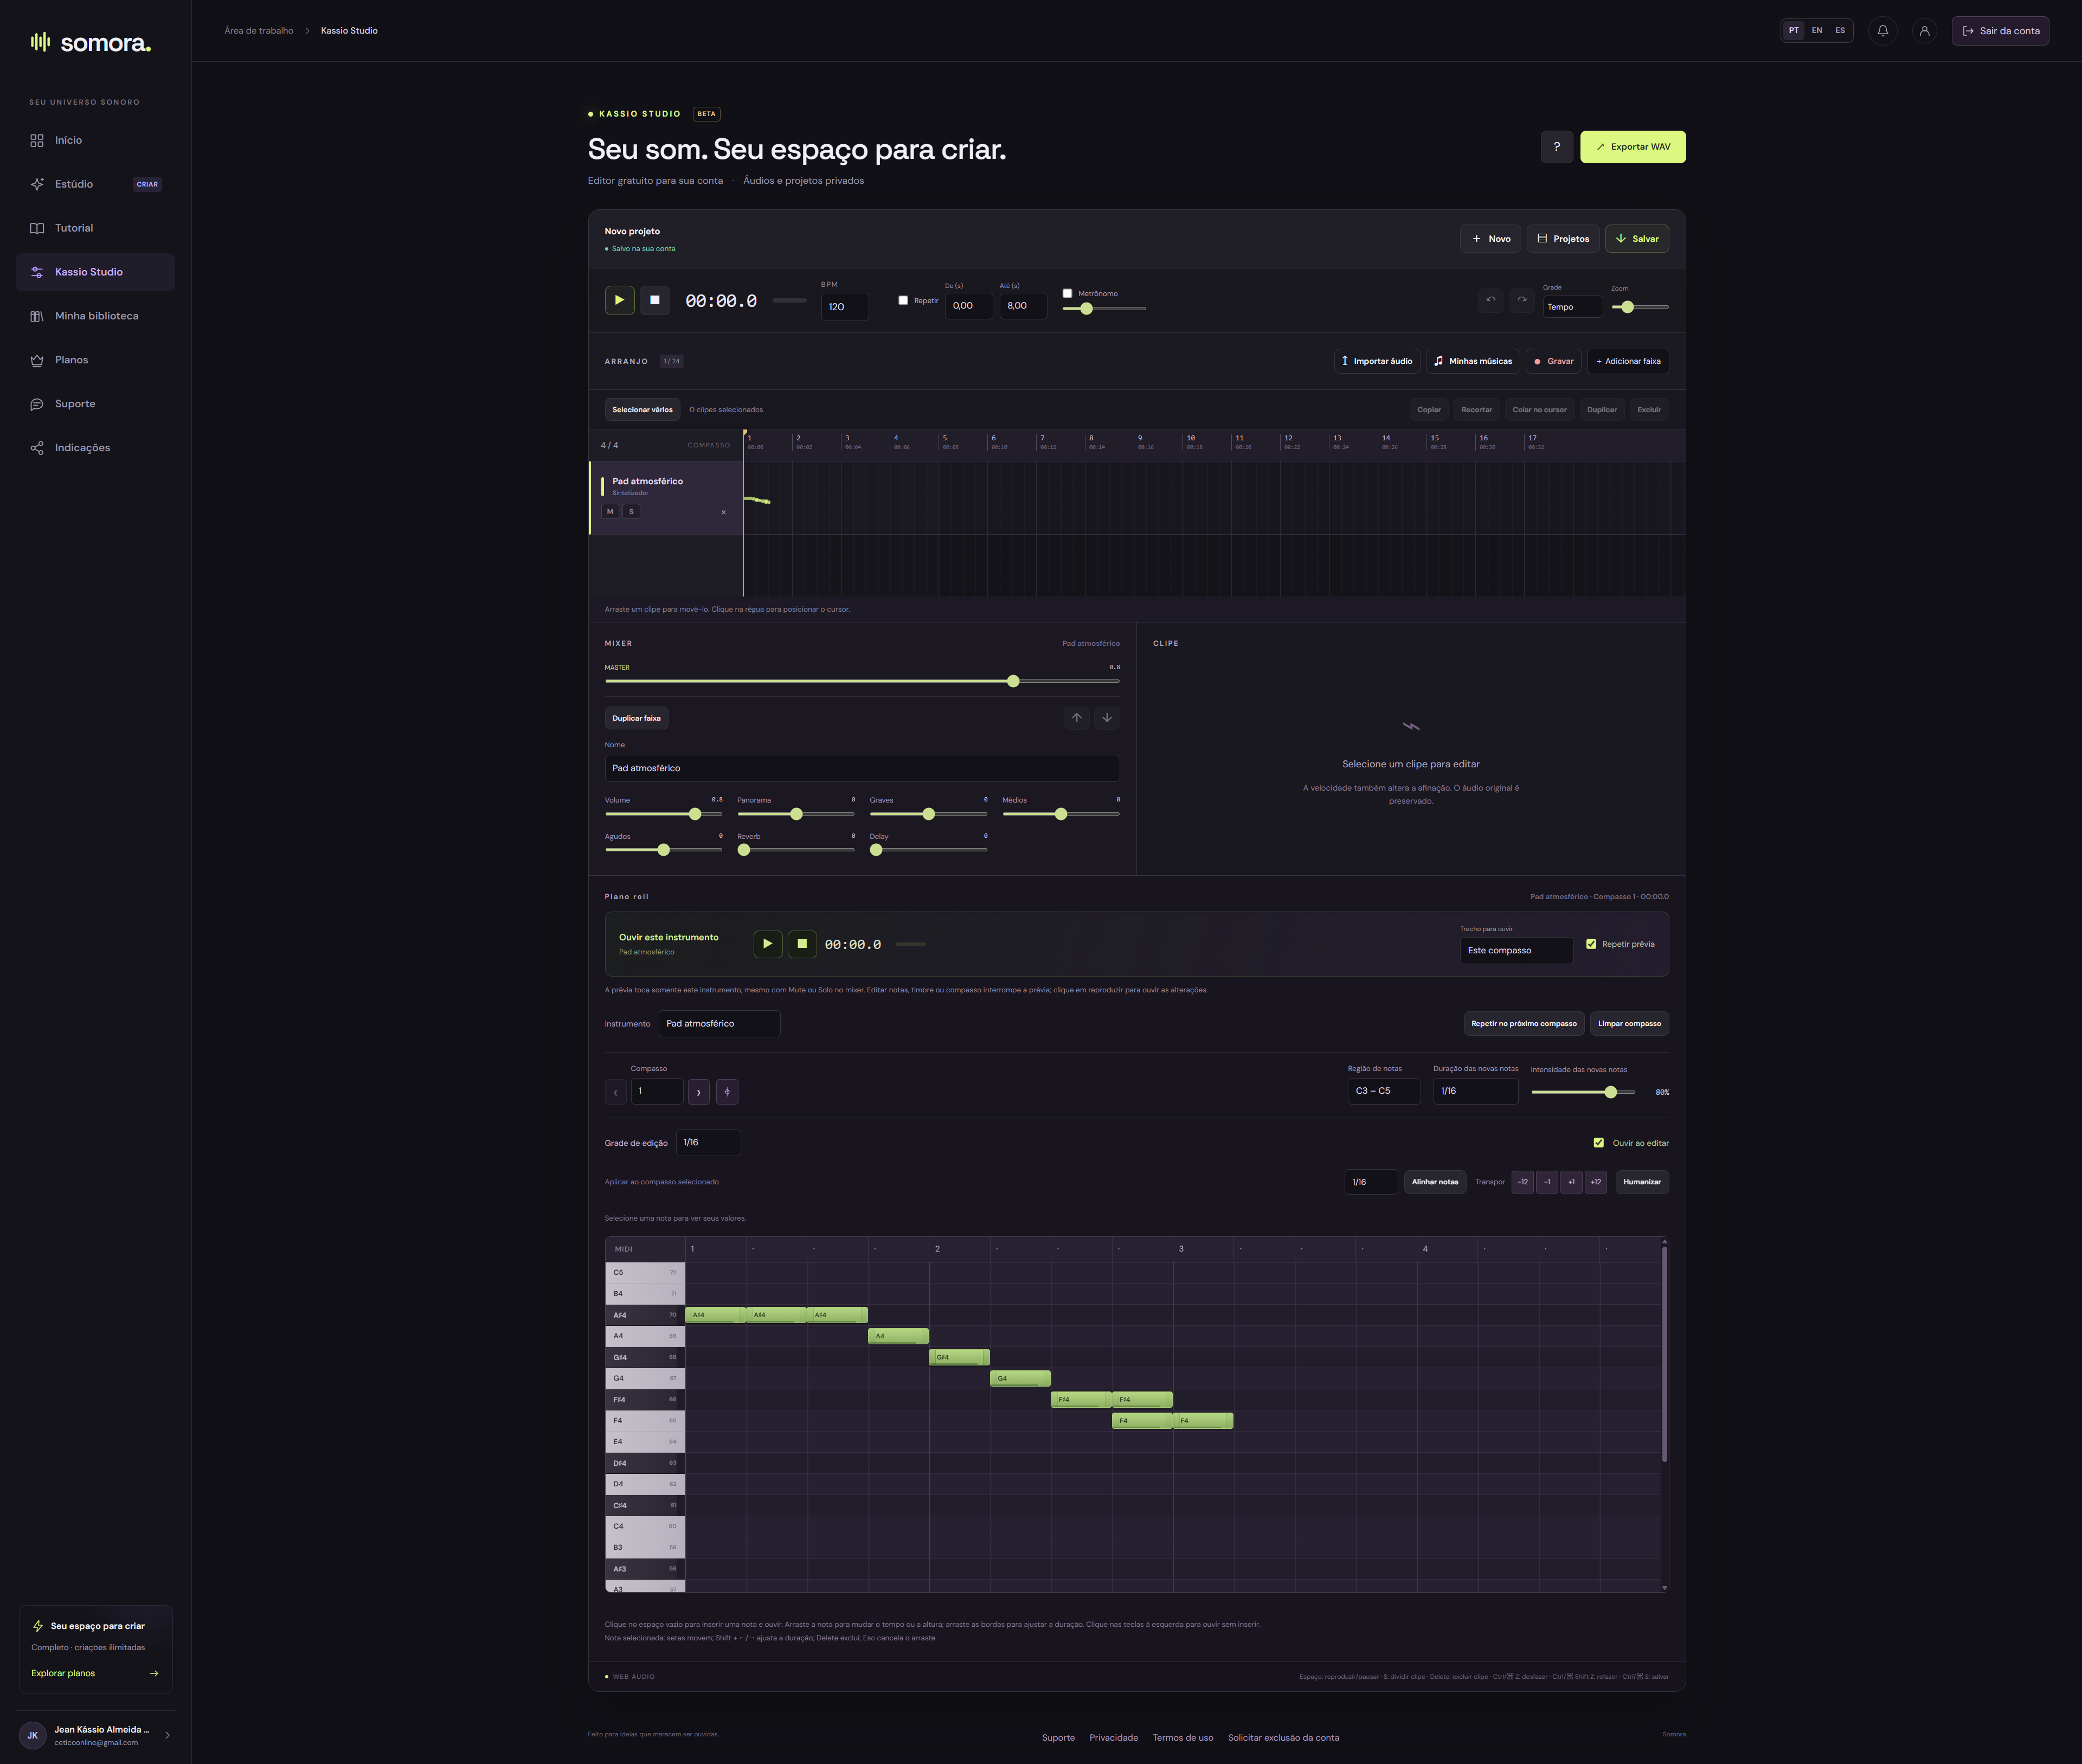Viewport: 2082px width, 1764px height.
Task: Click Adicionar faixa button
Action: (1628, 361)
